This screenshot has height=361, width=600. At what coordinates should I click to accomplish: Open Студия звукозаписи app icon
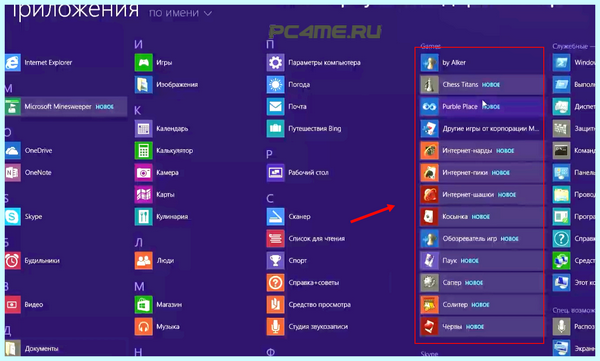(x=276, y=327)
